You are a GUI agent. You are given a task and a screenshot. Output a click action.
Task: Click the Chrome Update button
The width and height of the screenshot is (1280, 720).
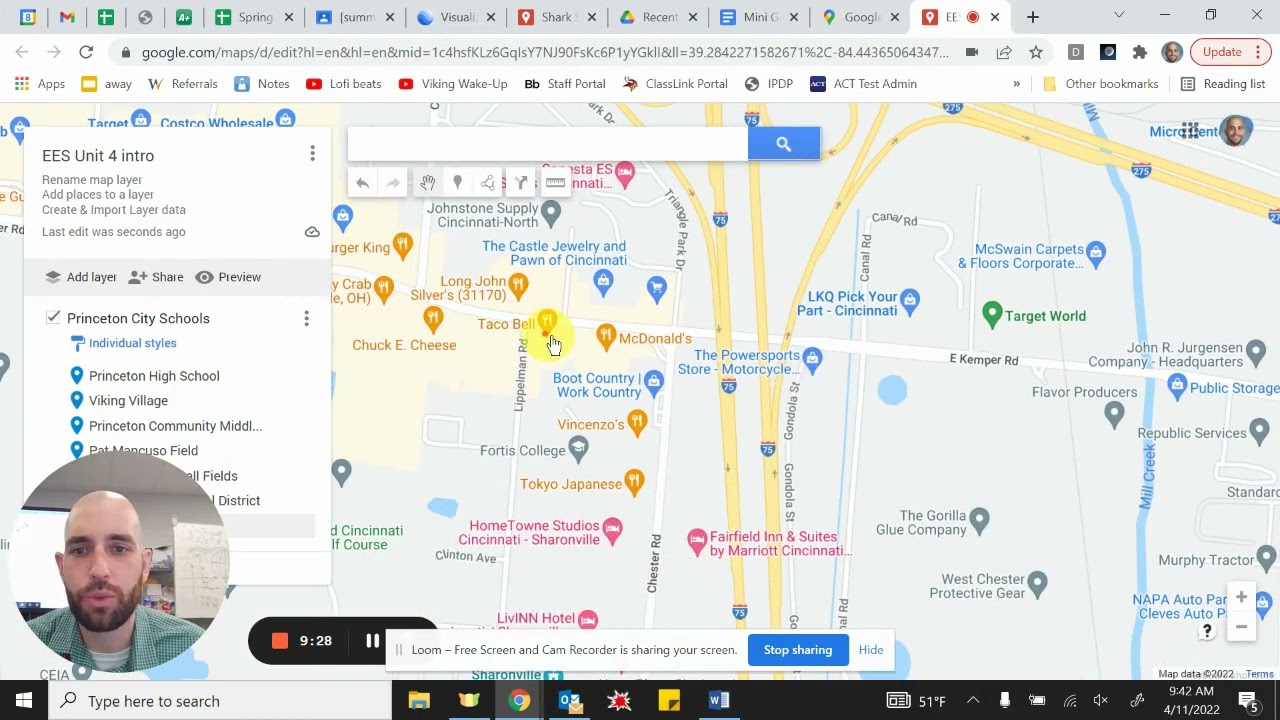(1230, 52)
